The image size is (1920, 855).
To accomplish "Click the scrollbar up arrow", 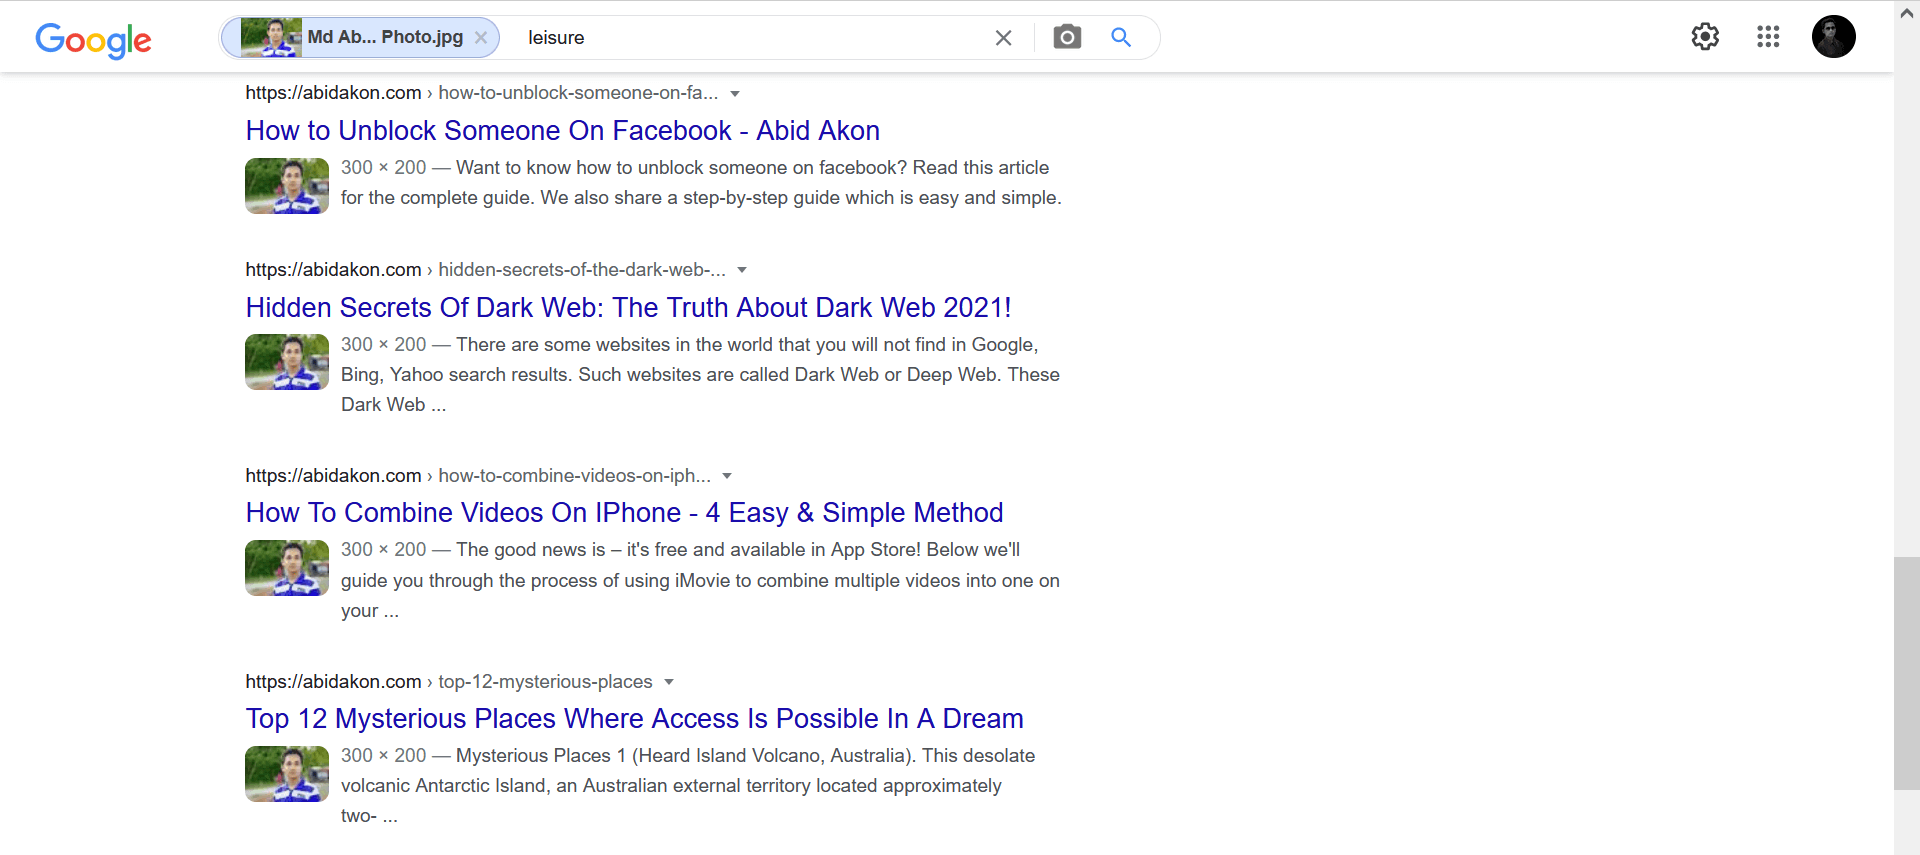I will 1907,12.
